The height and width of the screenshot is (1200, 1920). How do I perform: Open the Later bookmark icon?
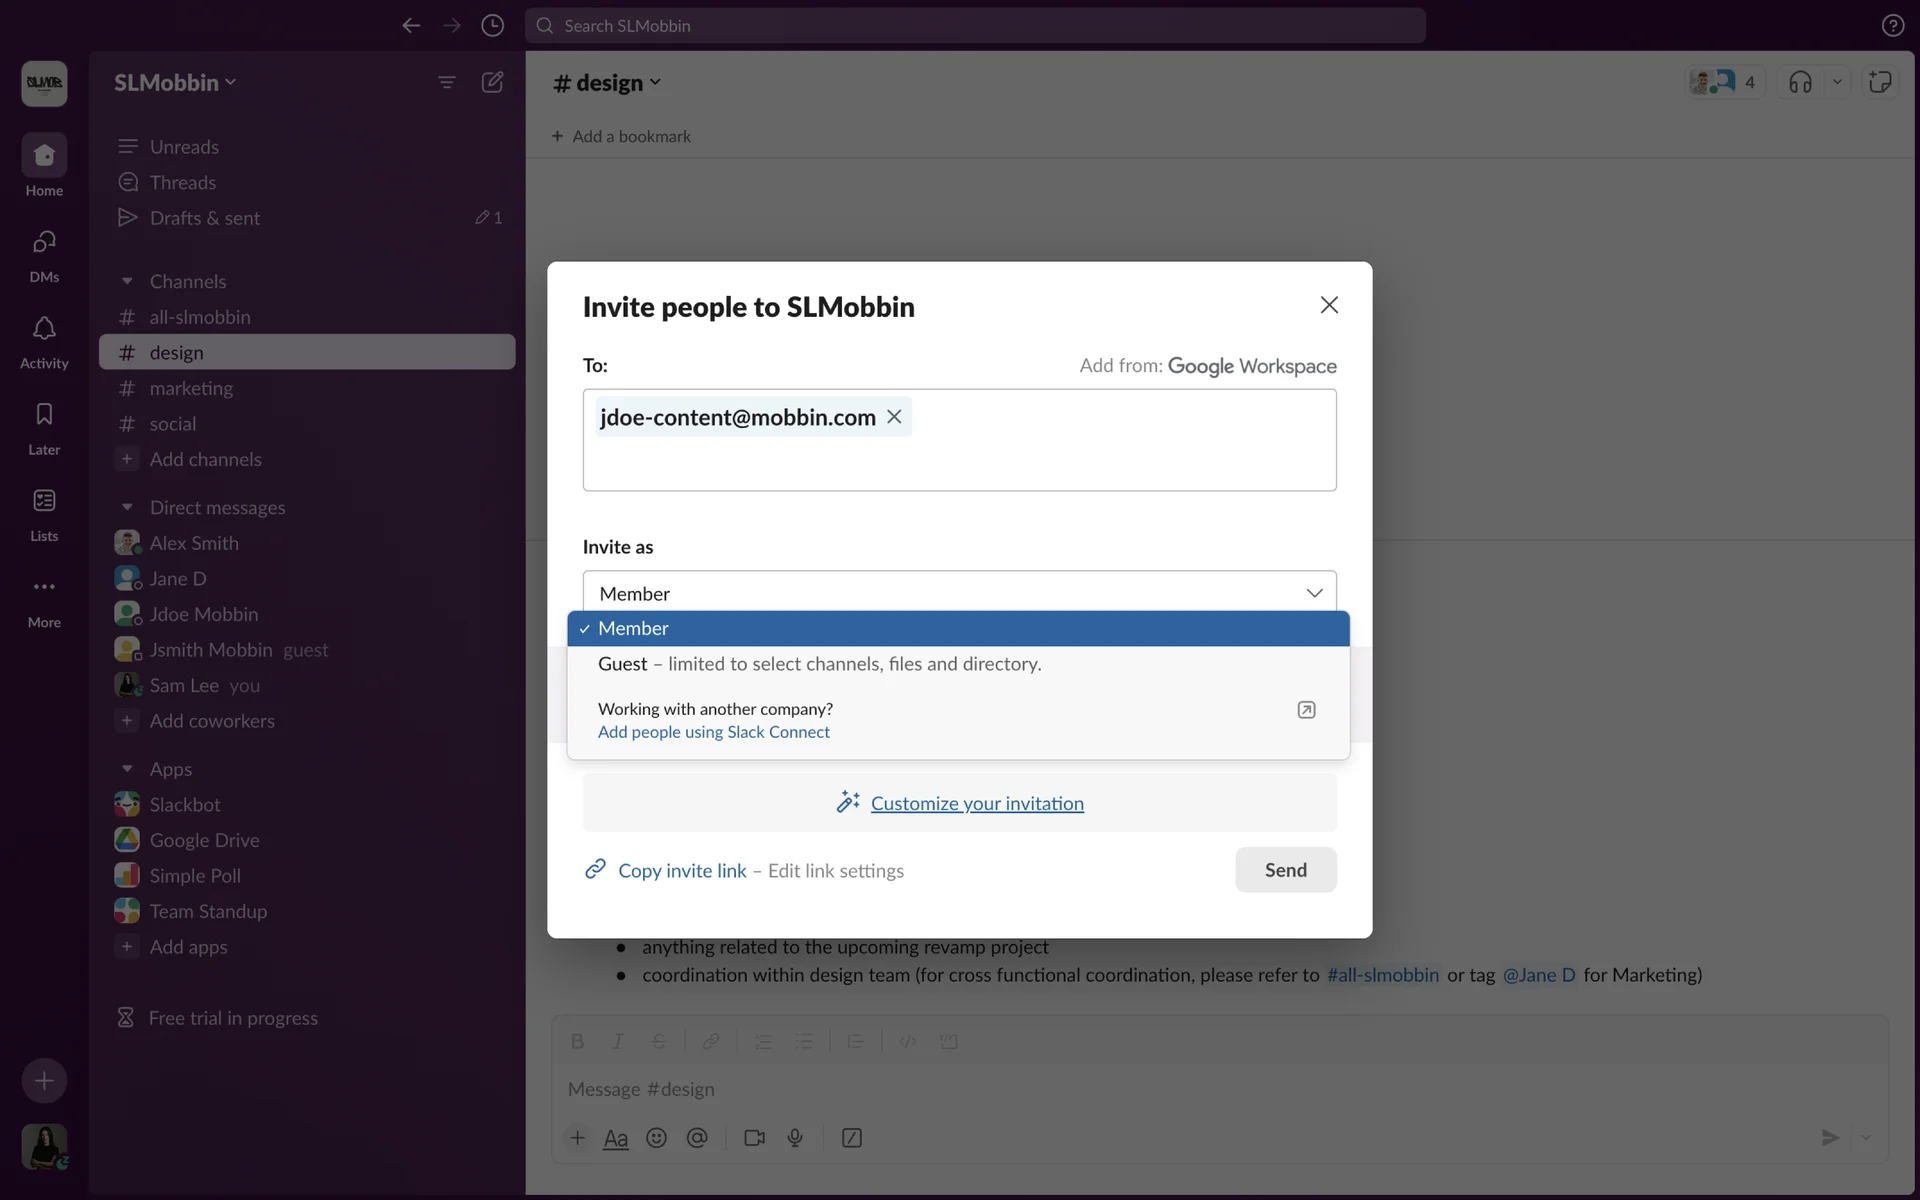coord(44,415)
